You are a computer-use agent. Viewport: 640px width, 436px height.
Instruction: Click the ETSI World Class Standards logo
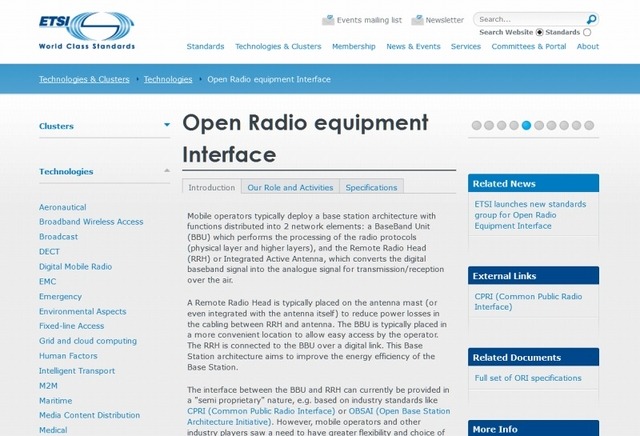click(87, 30)
